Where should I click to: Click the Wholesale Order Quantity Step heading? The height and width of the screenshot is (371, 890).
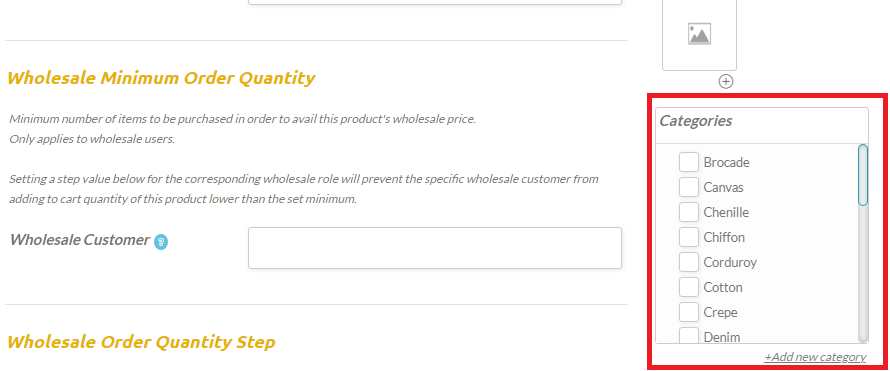(141, 342)
